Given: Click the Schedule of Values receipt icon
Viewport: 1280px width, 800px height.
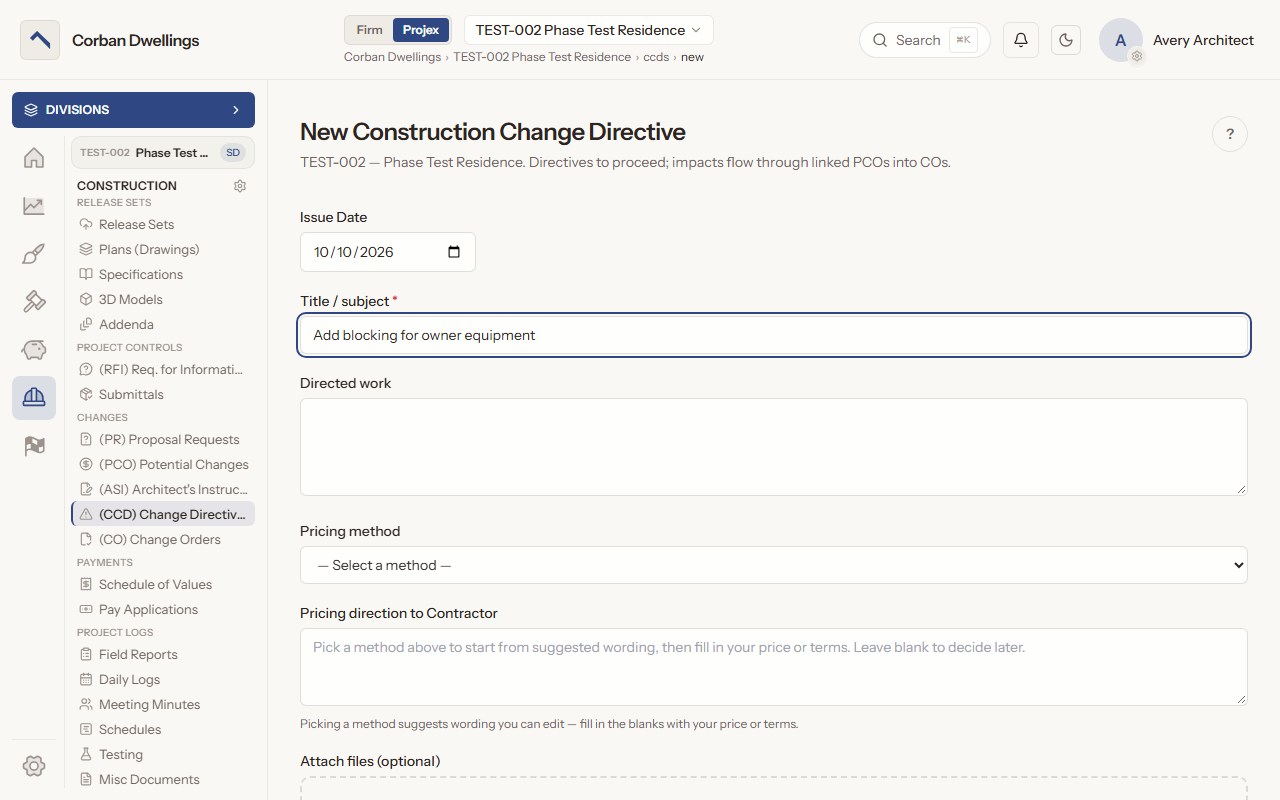Looking at the screenshot, I should [x=86, y=585].
